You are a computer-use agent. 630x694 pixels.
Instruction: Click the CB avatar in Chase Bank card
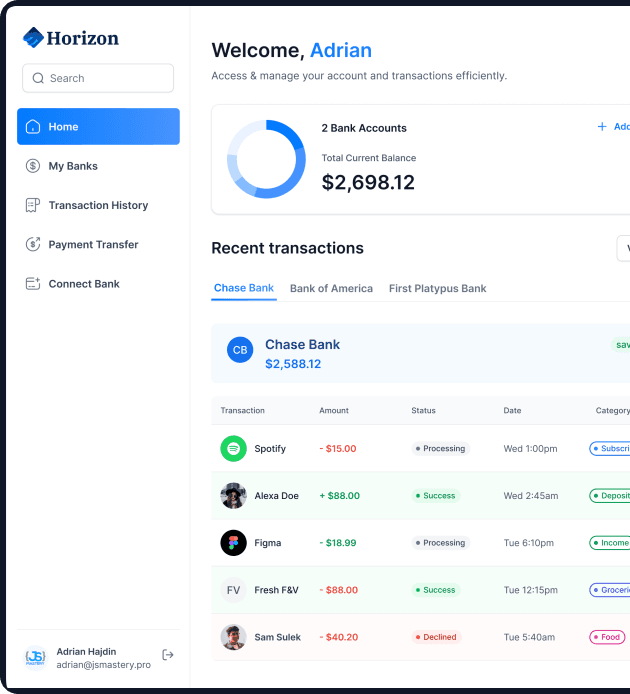pyautogui.click(x=240, y=350)
